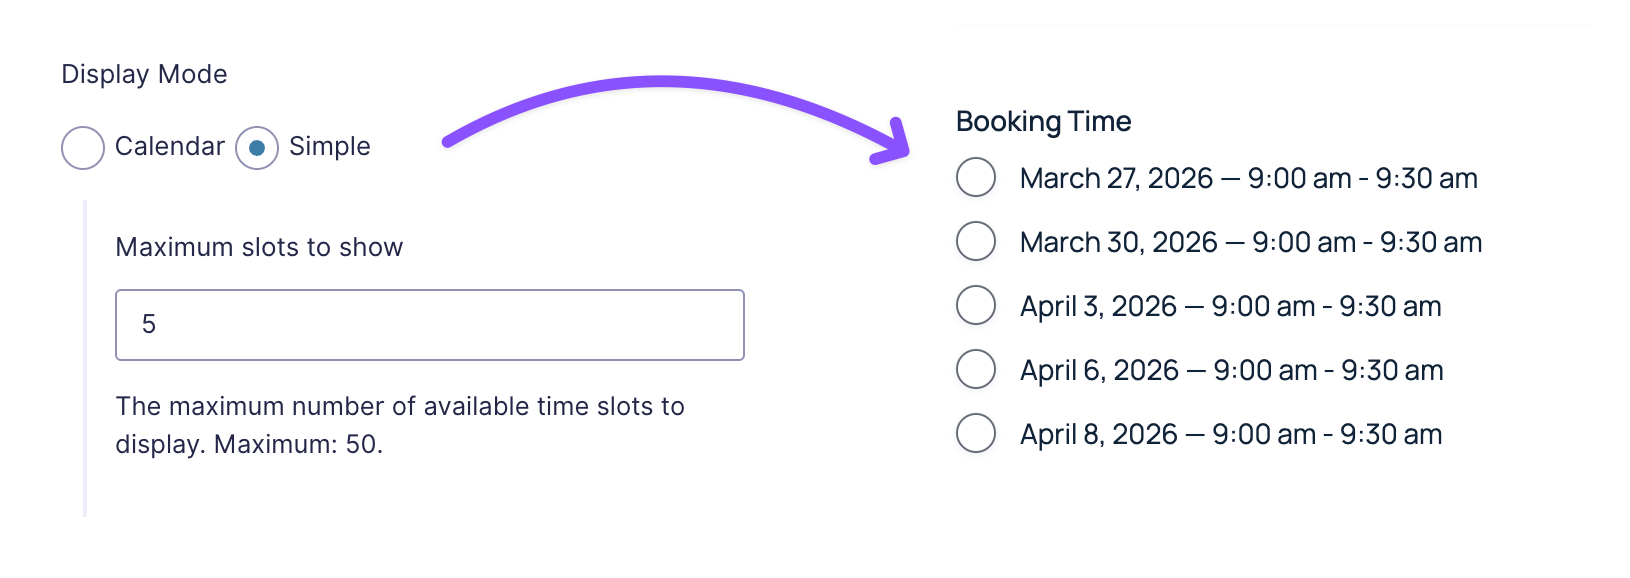This screenshot has width=1630, height=578.
Task: Choose the April 8, 2026 radio button
Action: pos(976,433)
